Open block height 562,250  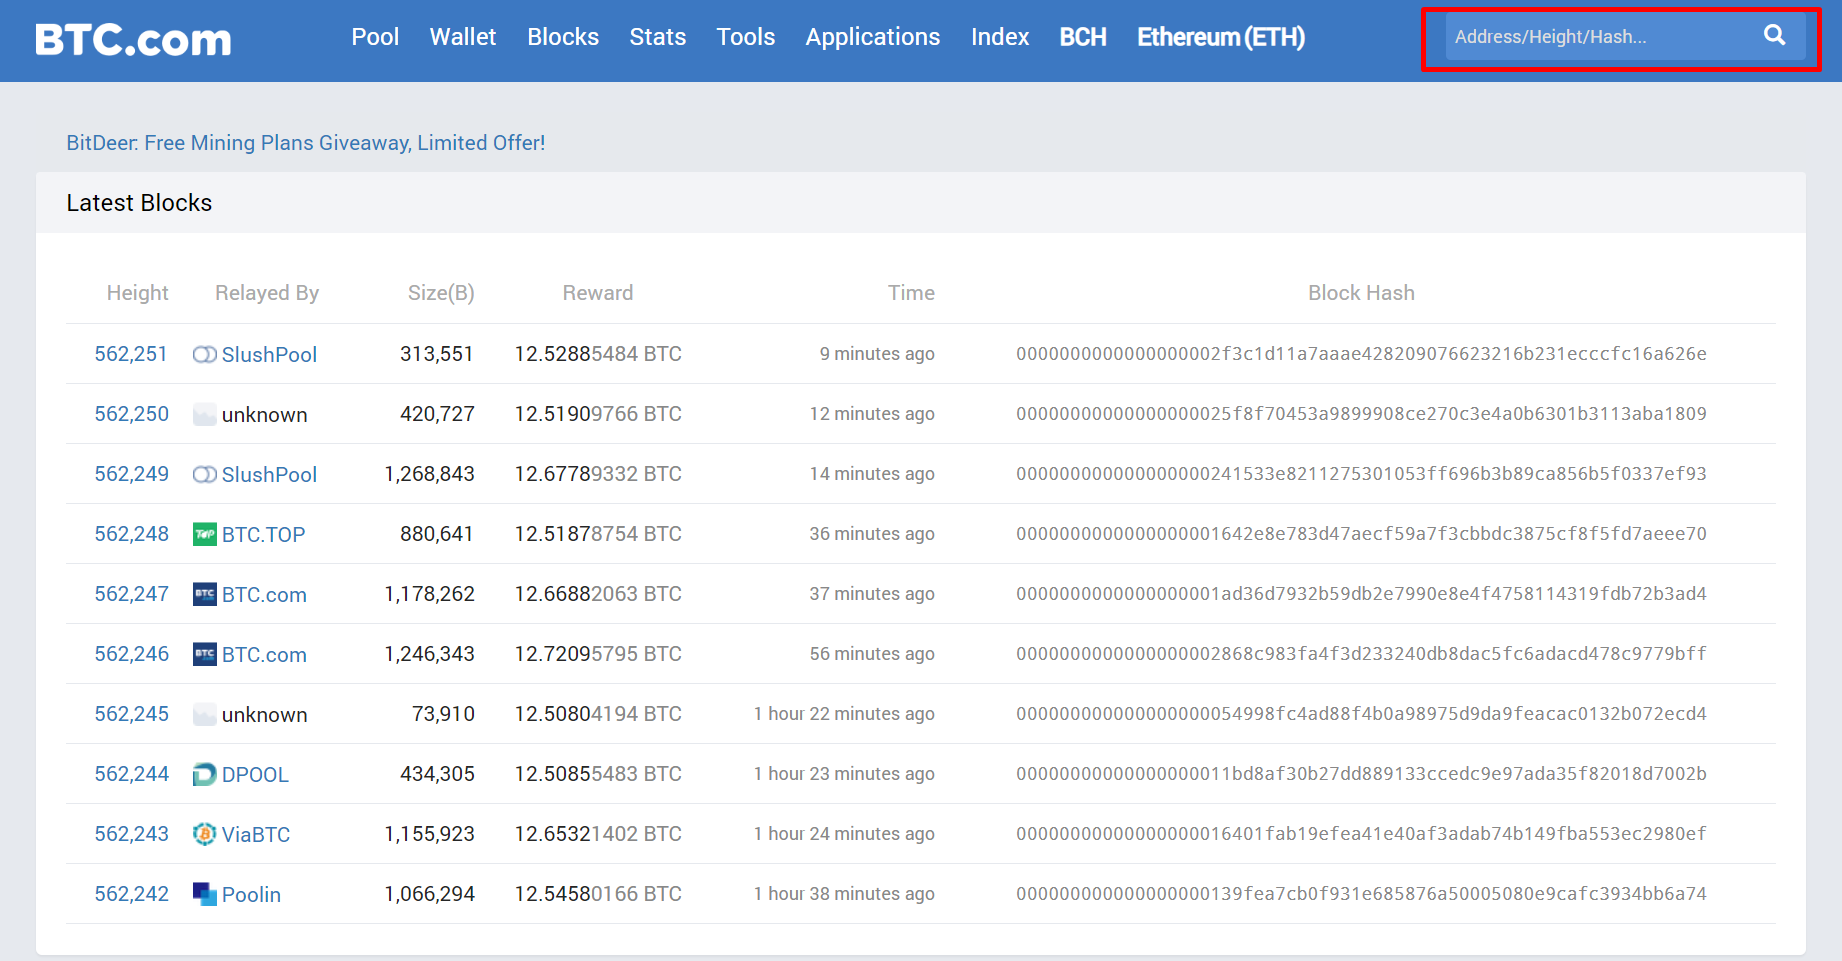tap(131, 414)
